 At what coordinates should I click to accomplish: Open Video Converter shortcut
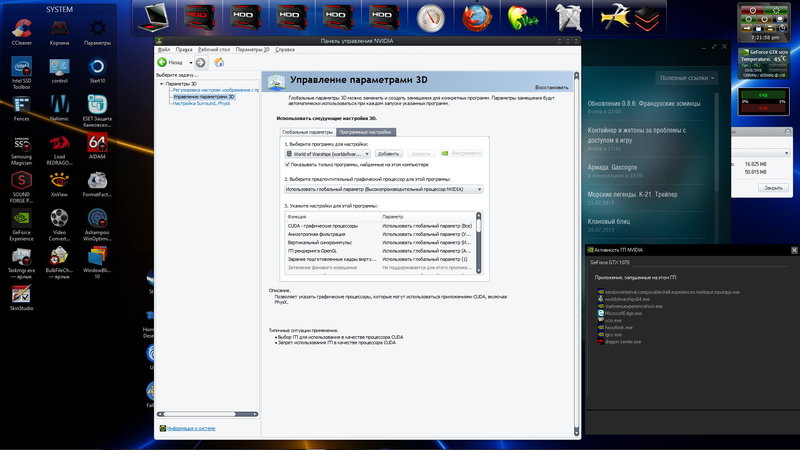59,224
